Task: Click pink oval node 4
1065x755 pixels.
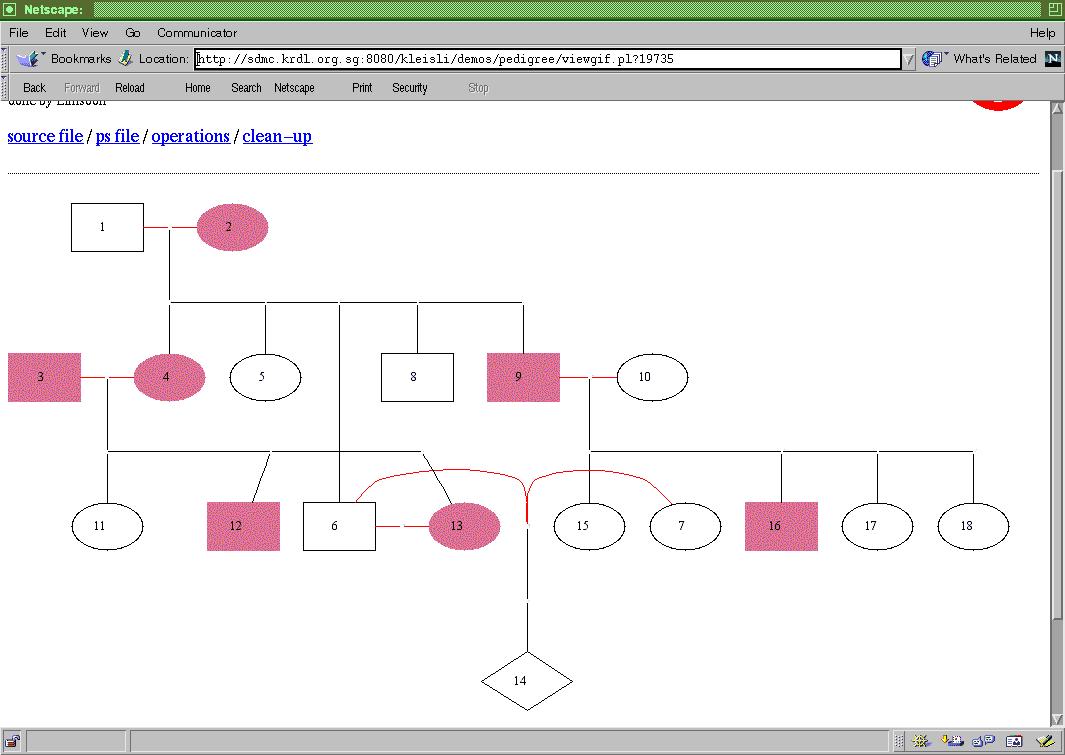Action: 169,378
